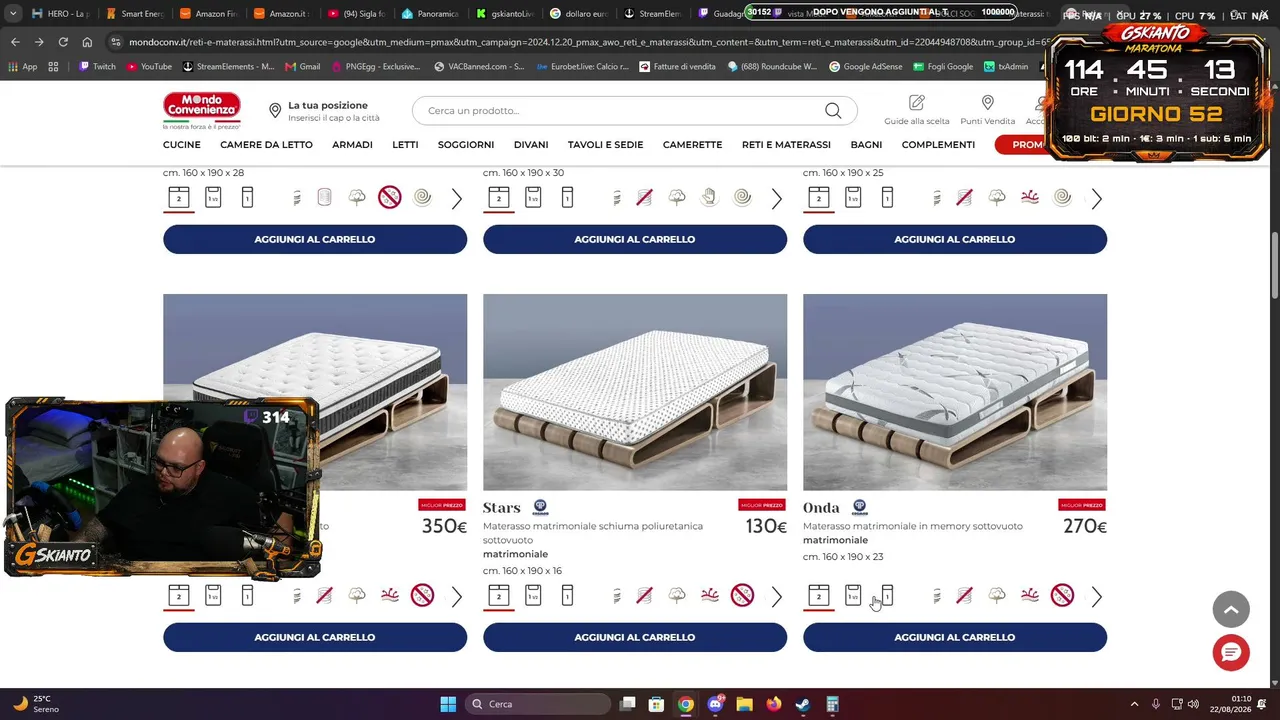The width and height of the screenshot is (1280, 720).
Task: Open Calculator from the taskbar
Action: (832, 704)
